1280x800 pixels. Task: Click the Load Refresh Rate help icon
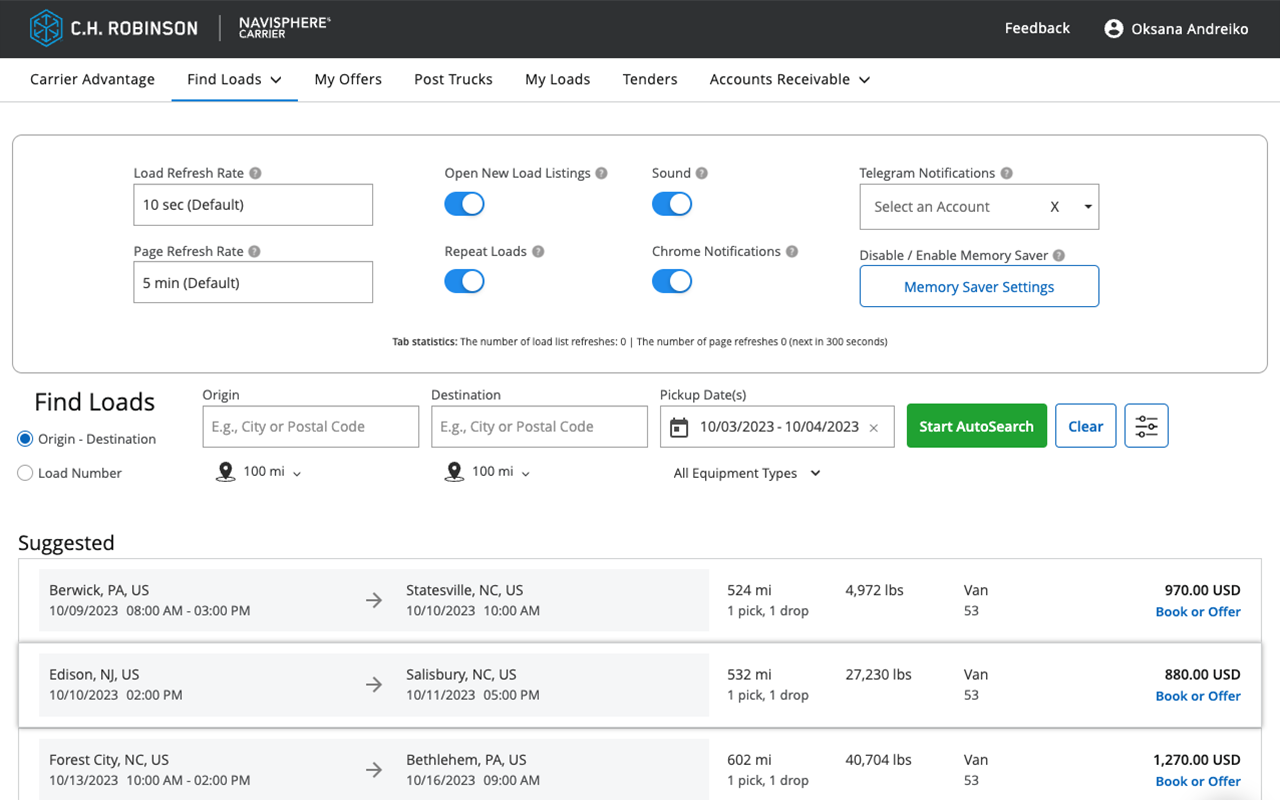coord(255,173)
